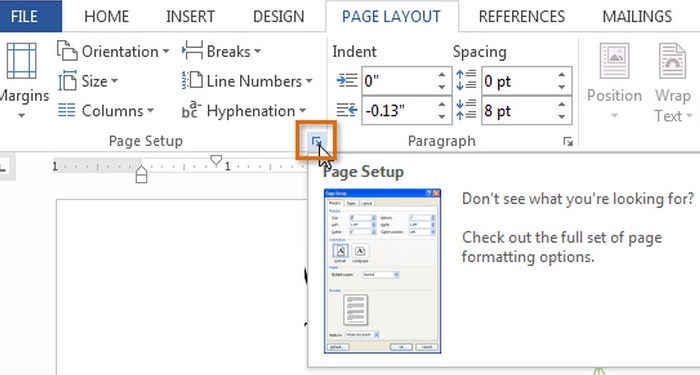
Task: Open the Size dropdown
Action: [88, 81]
